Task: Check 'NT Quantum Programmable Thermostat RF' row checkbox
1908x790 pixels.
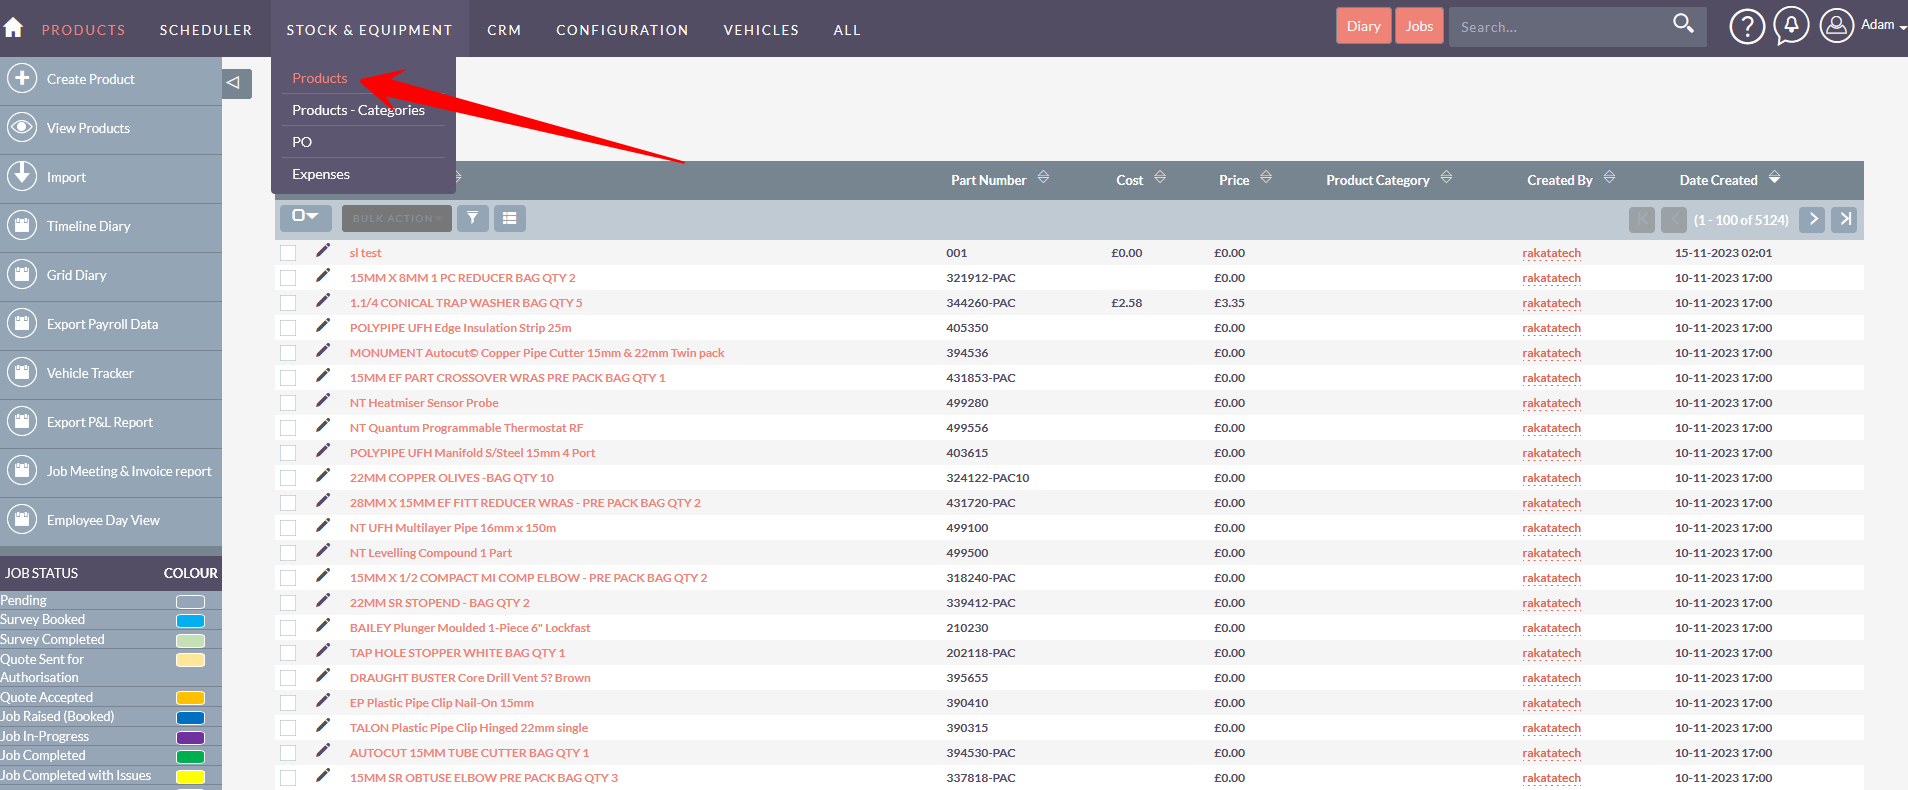Action: point(288,428)
